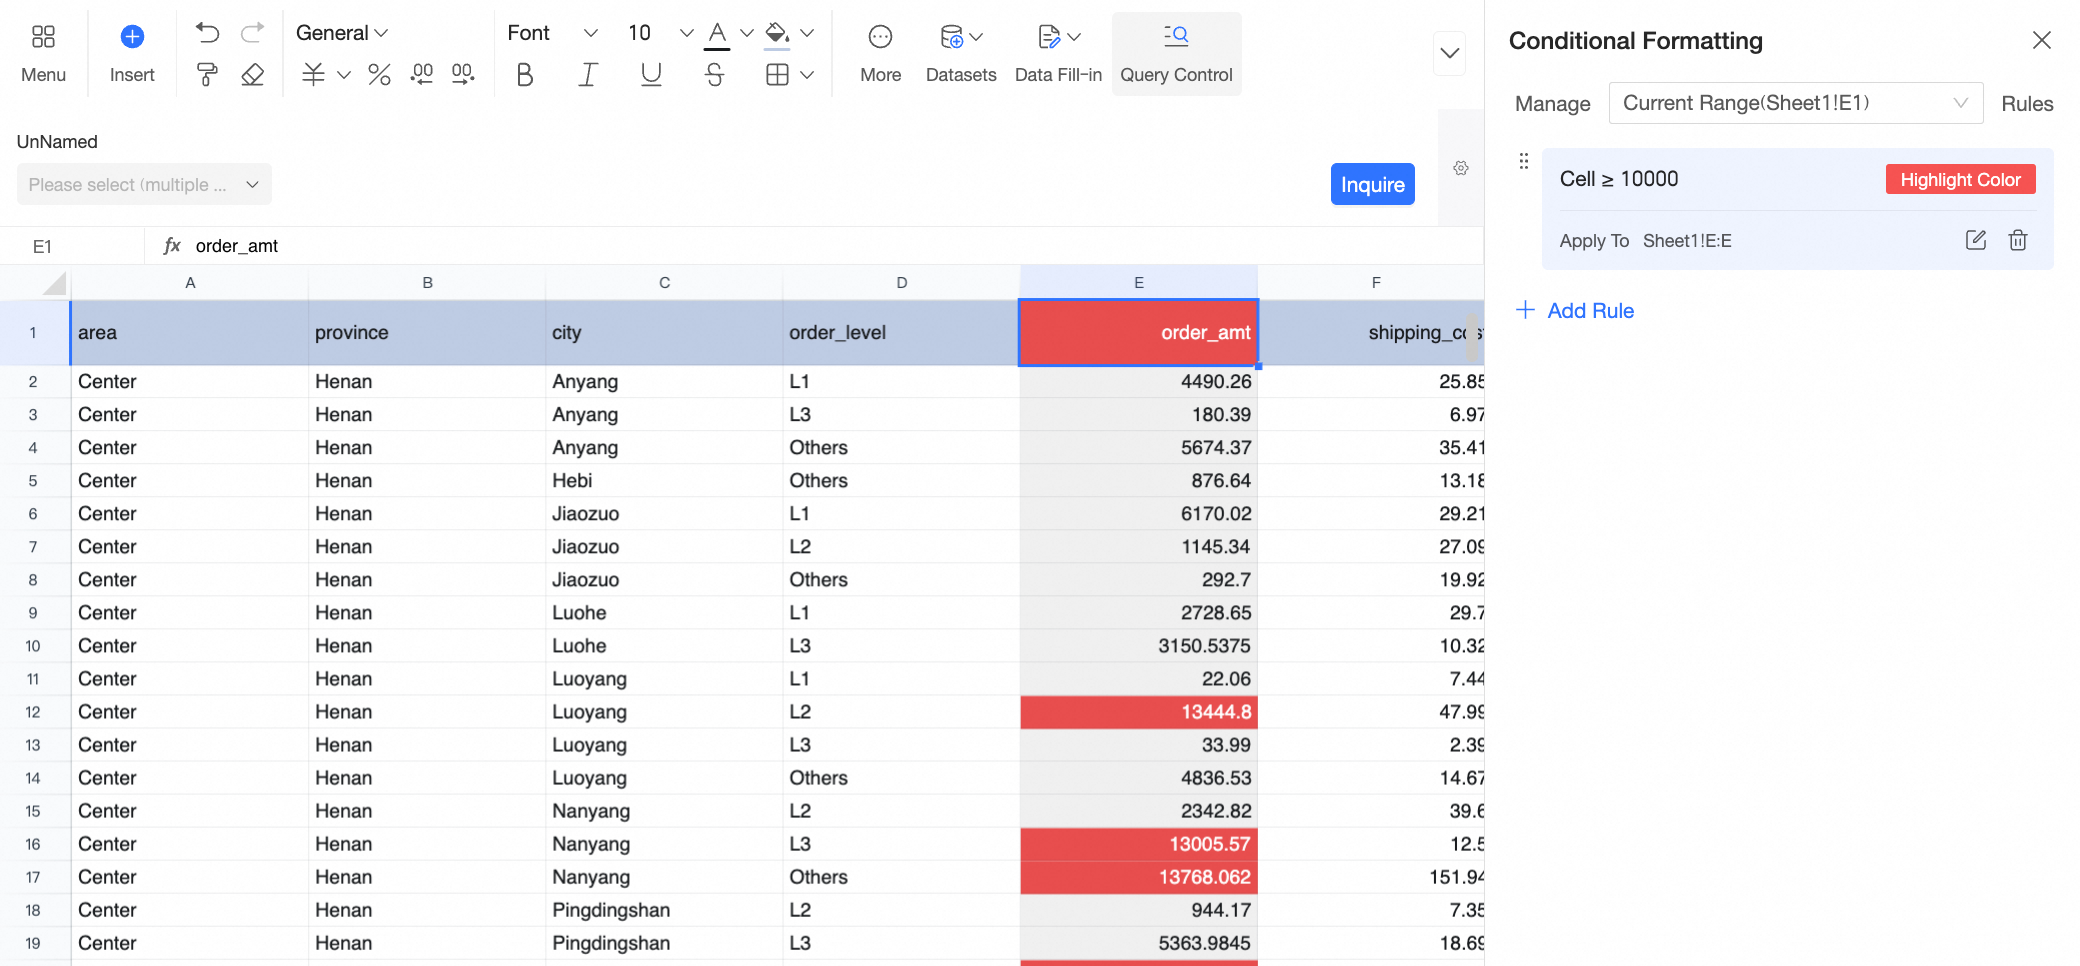Open the Font family dropdown
The image size is (2080, 966).
point(552,33)
